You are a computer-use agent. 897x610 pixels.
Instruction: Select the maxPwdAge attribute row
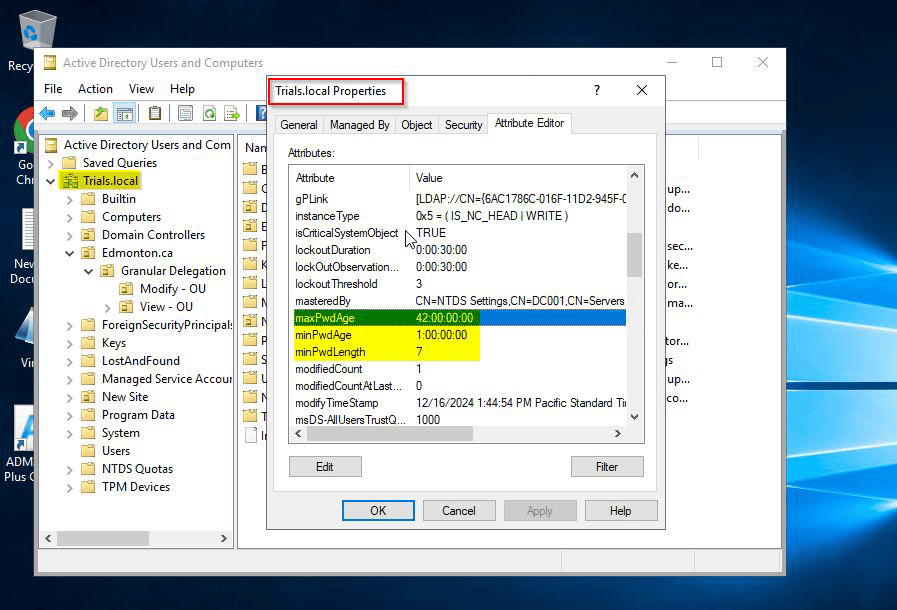pos(459,318)
